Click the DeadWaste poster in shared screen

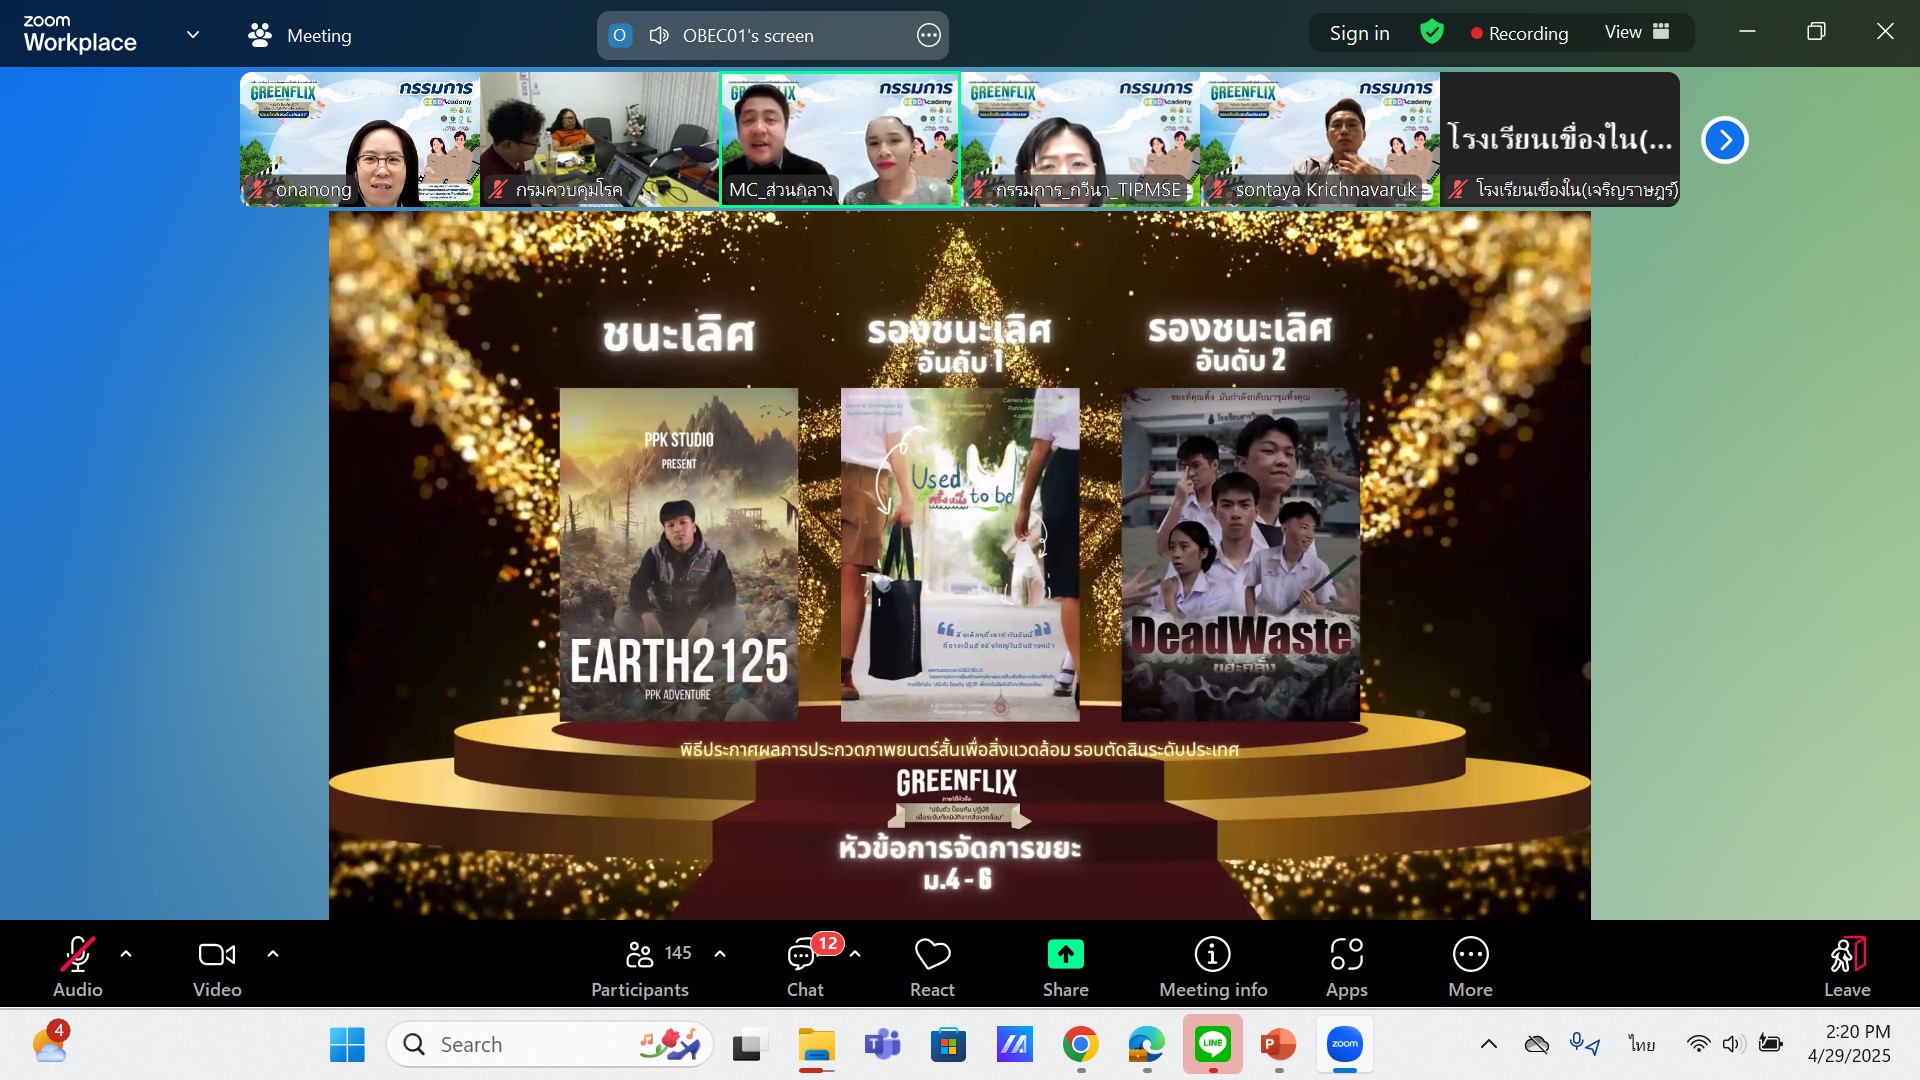click(x=1240, y=555)
